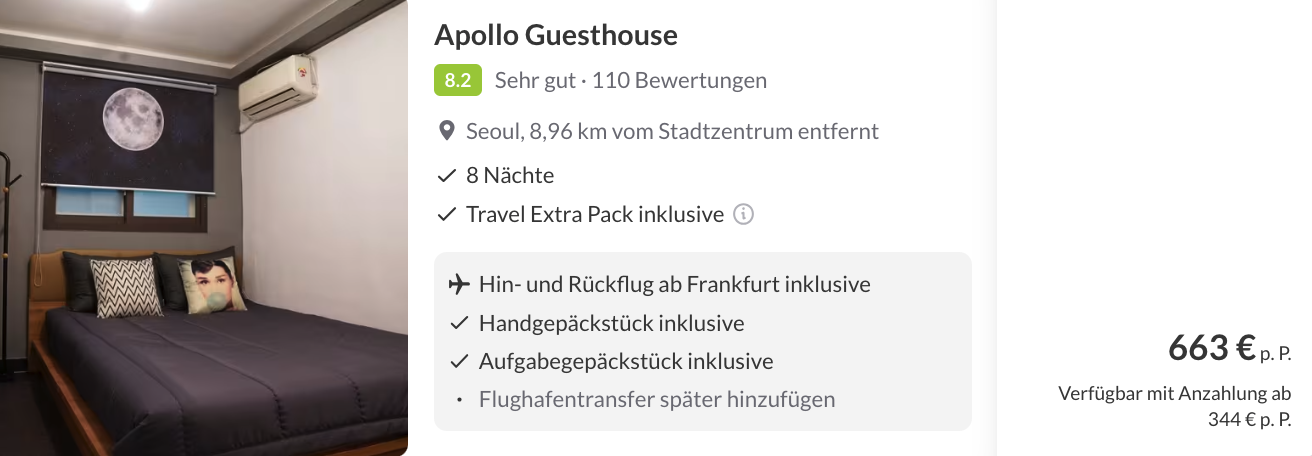Image resolution: width=1312 pixels, height=456 pixels.
Task: Click Flughafentransfer später hinzufügen
Action: tap(657, 399)
